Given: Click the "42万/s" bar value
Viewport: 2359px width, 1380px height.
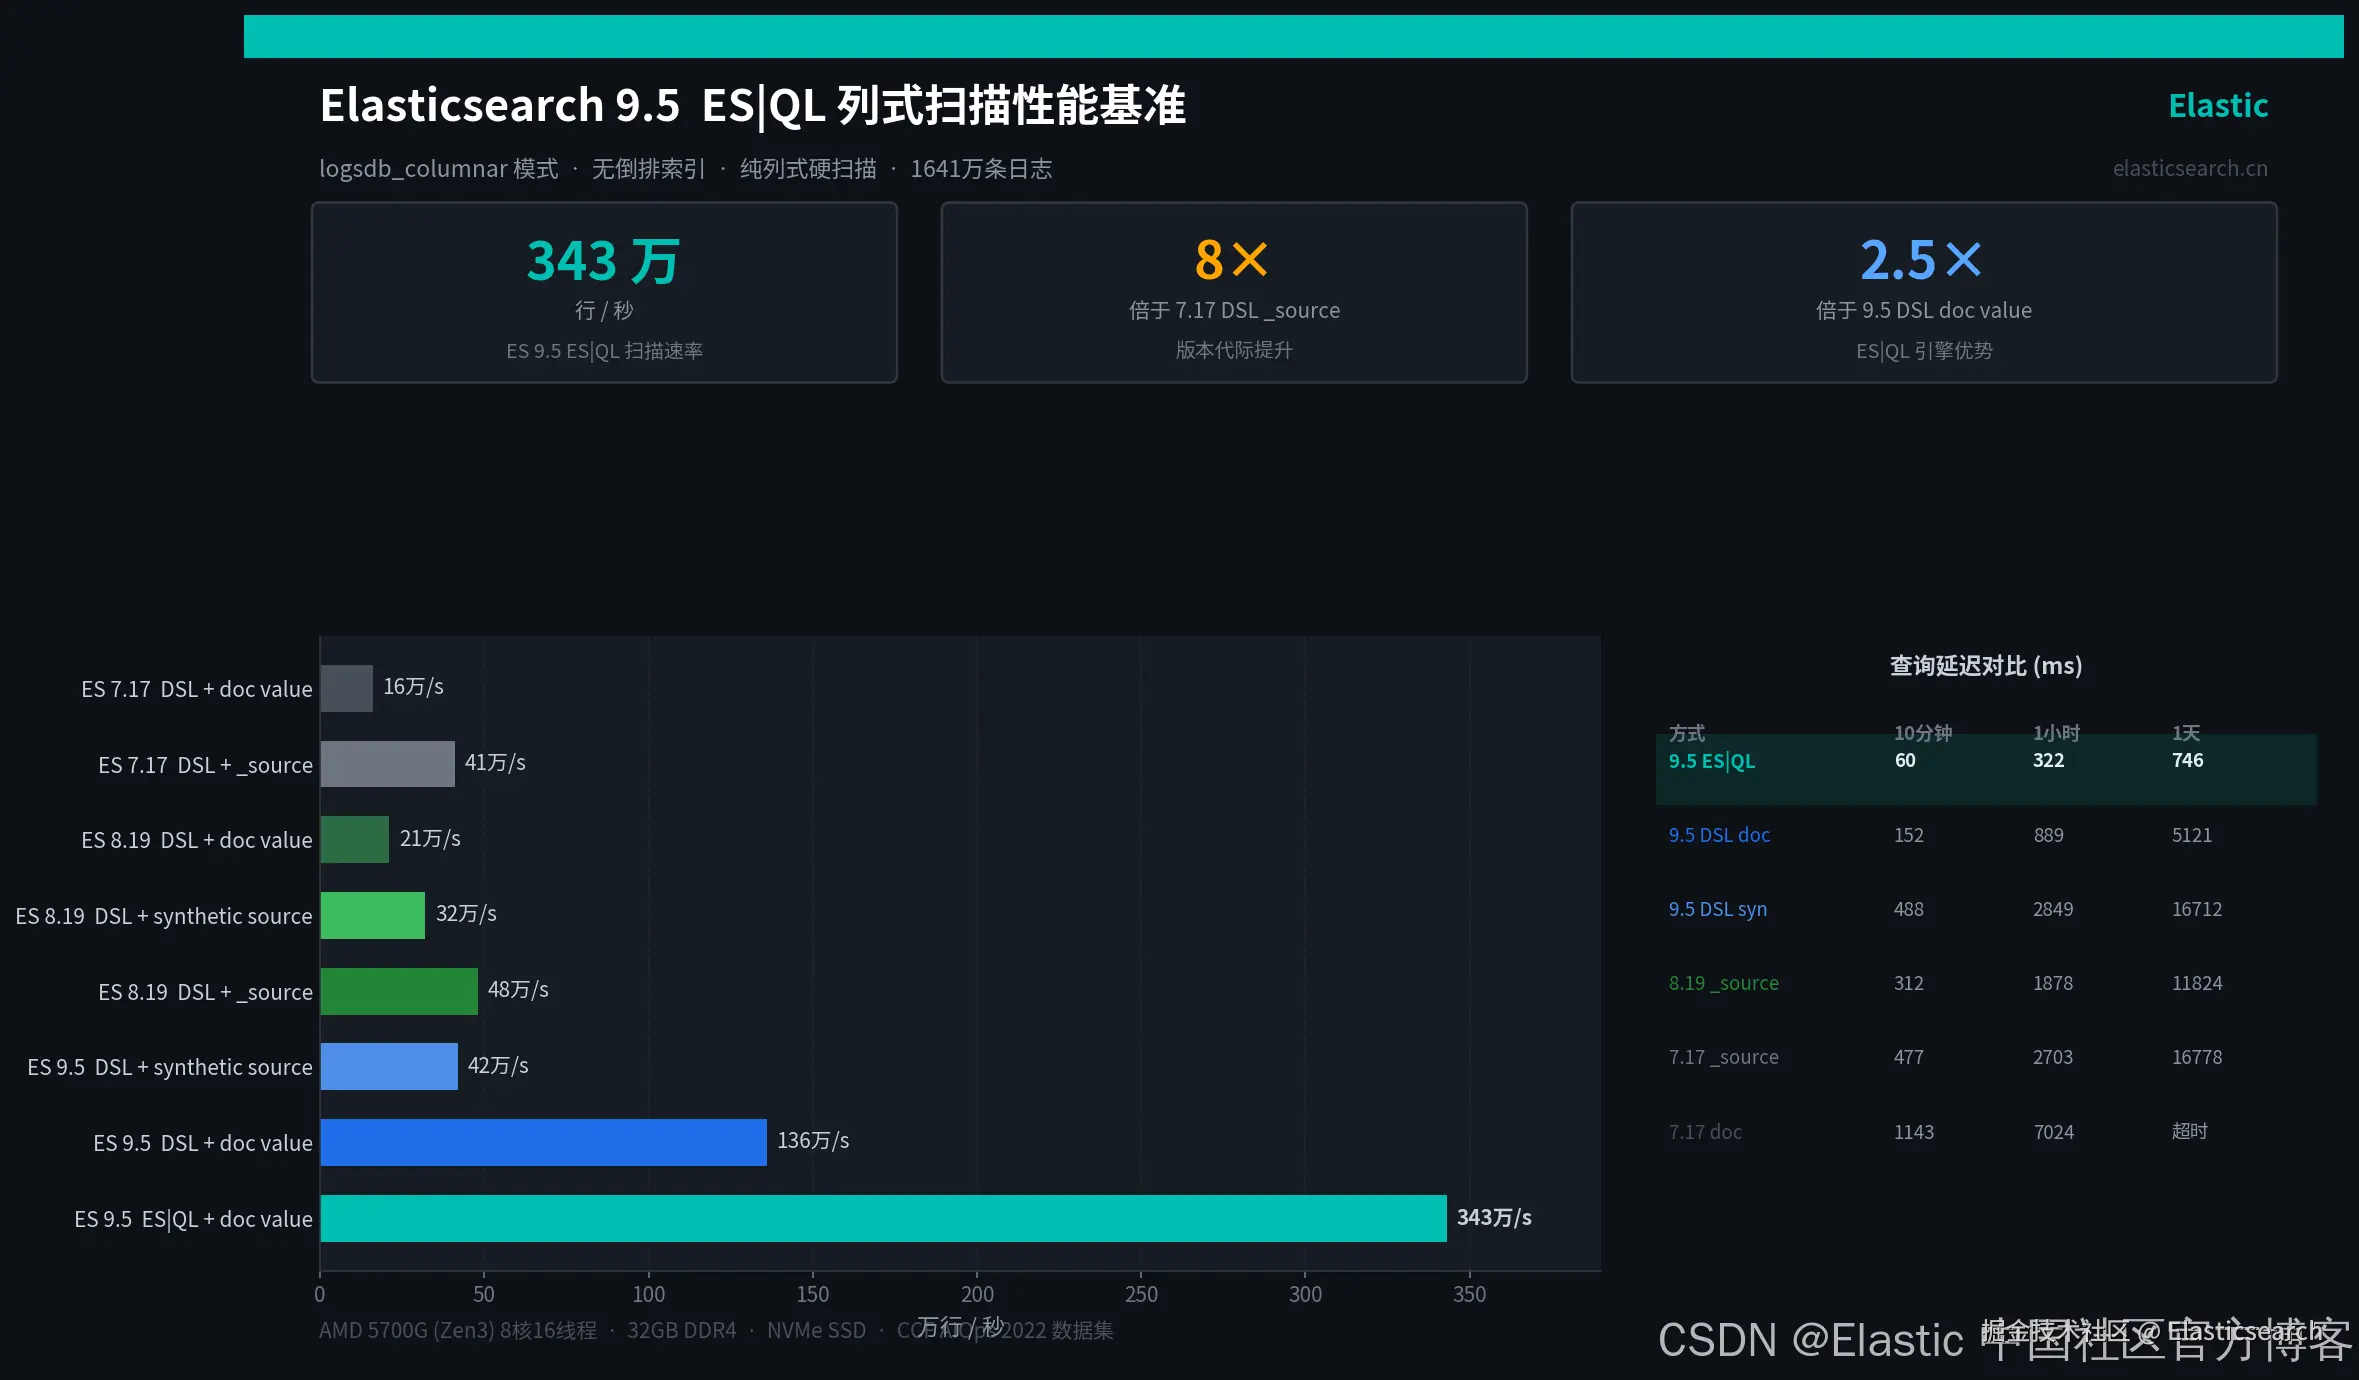Looking at the screenshot, I should (x=498, y=1066).
